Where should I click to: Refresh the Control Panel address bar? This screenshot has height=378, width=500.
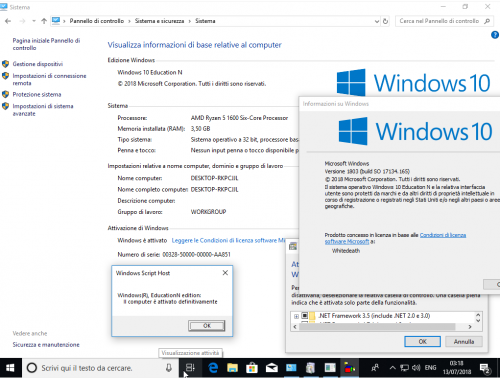coord(385,21)
